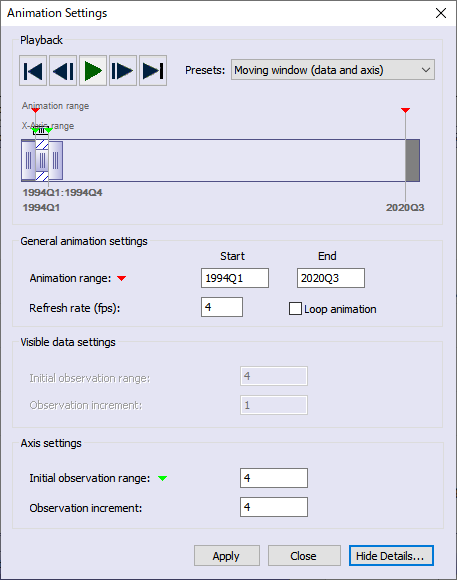Step forward one animation frame
Image resolution: width=457 pixels, height=580 pixels.
pos(123,71)
